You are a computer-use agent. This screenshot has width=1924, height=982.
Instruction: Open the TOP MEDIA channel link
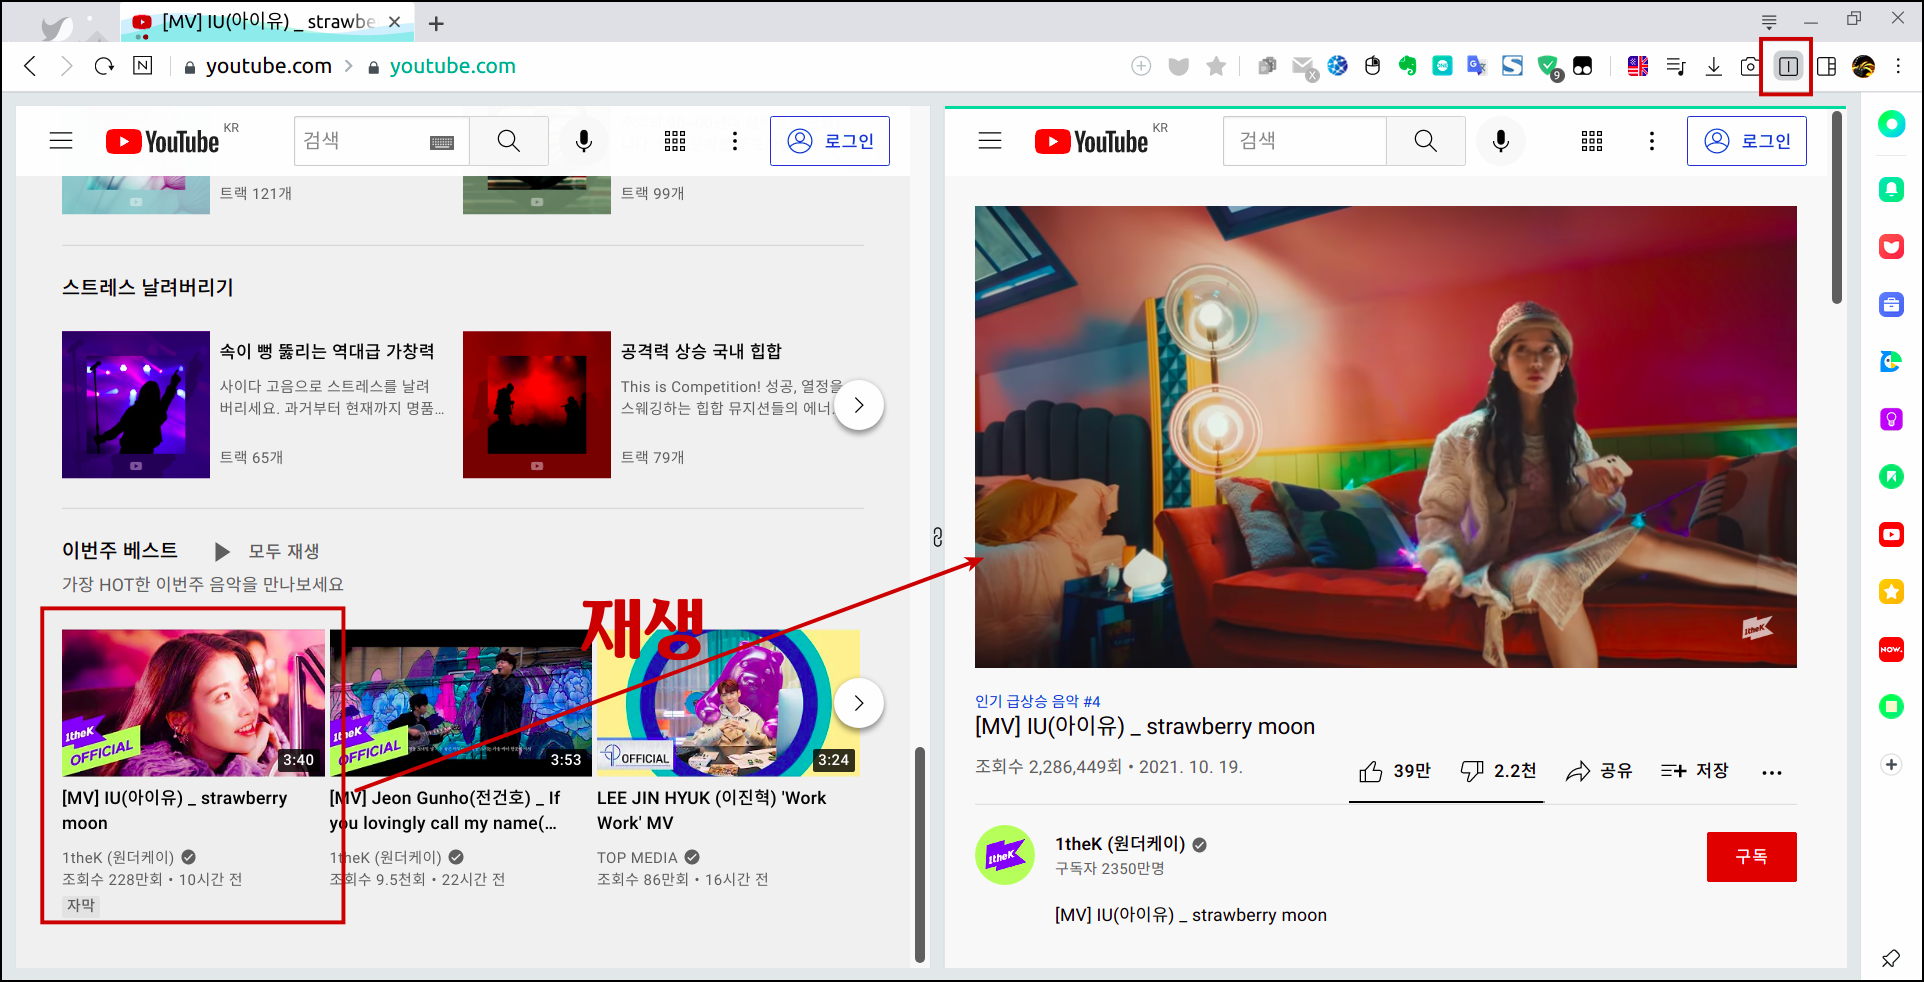(x=637, y=858)
